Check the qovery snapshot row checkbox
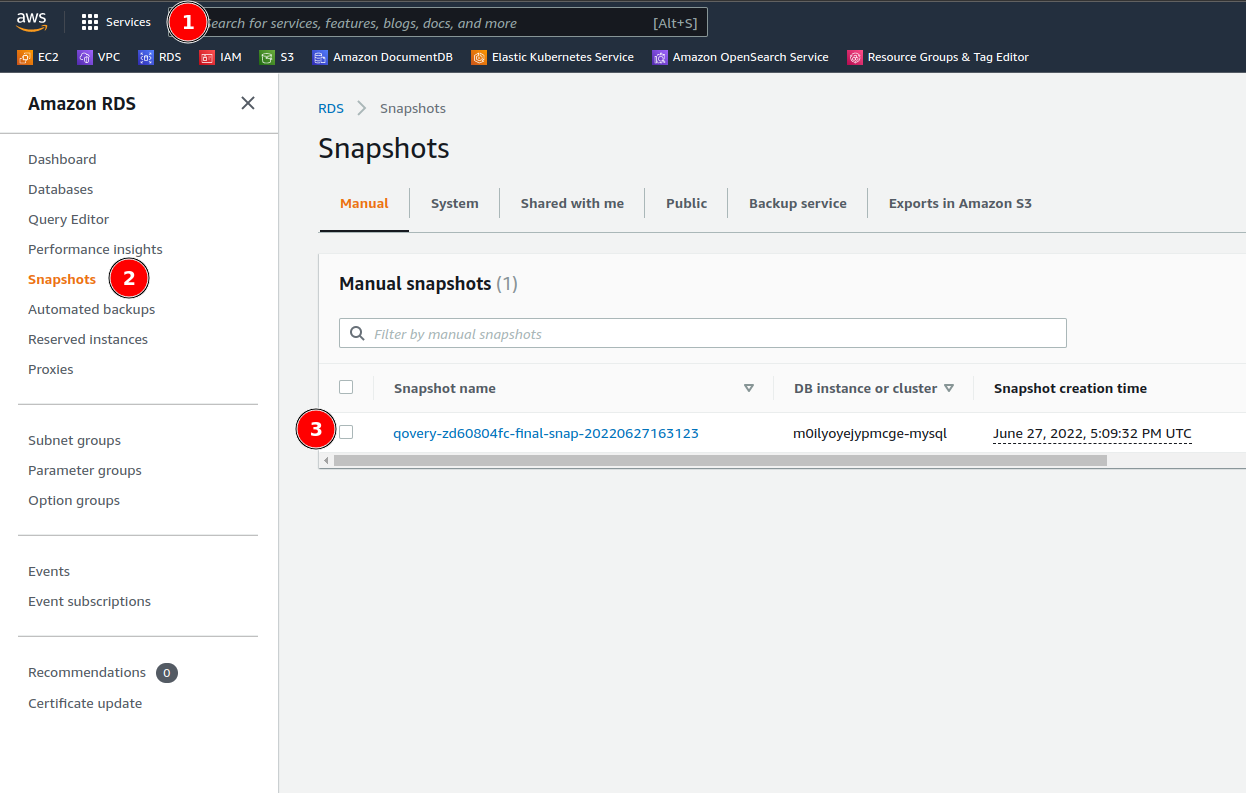1246x793 pixels. pos(345,433)
